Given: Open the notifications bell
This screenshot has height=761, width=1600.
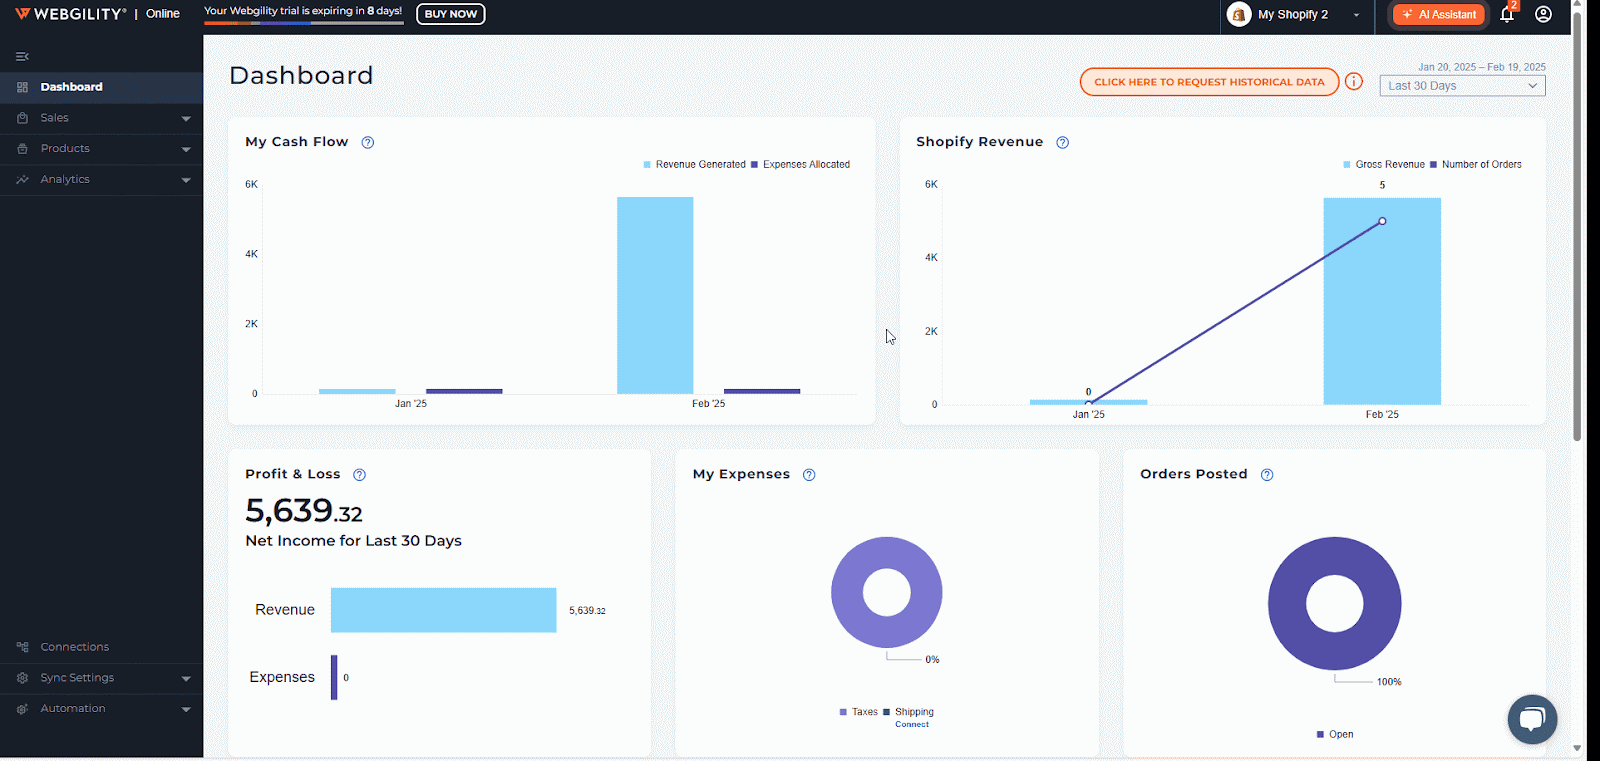Looking at the screenshot, I should tap(1507, 15).
